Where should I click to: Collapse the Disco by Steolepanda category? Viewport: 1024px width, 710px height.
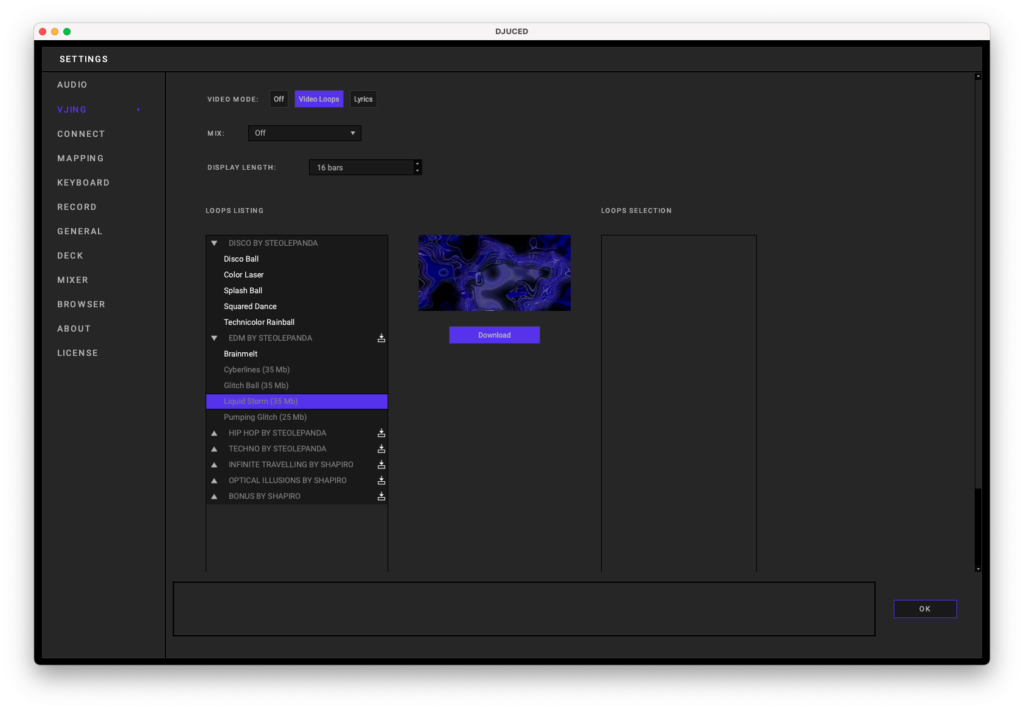coord(214,243)
